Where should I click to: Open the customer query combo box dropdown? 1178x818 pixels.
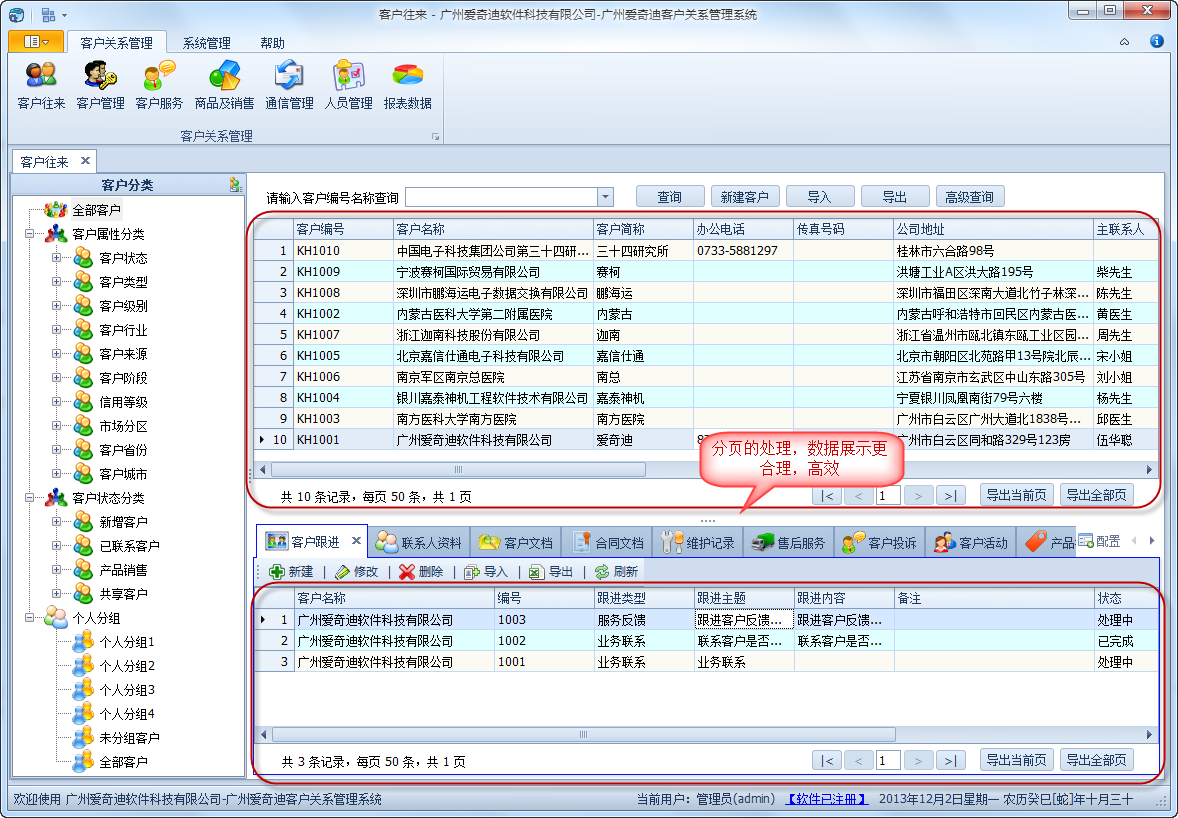click(x=606, y=197)
